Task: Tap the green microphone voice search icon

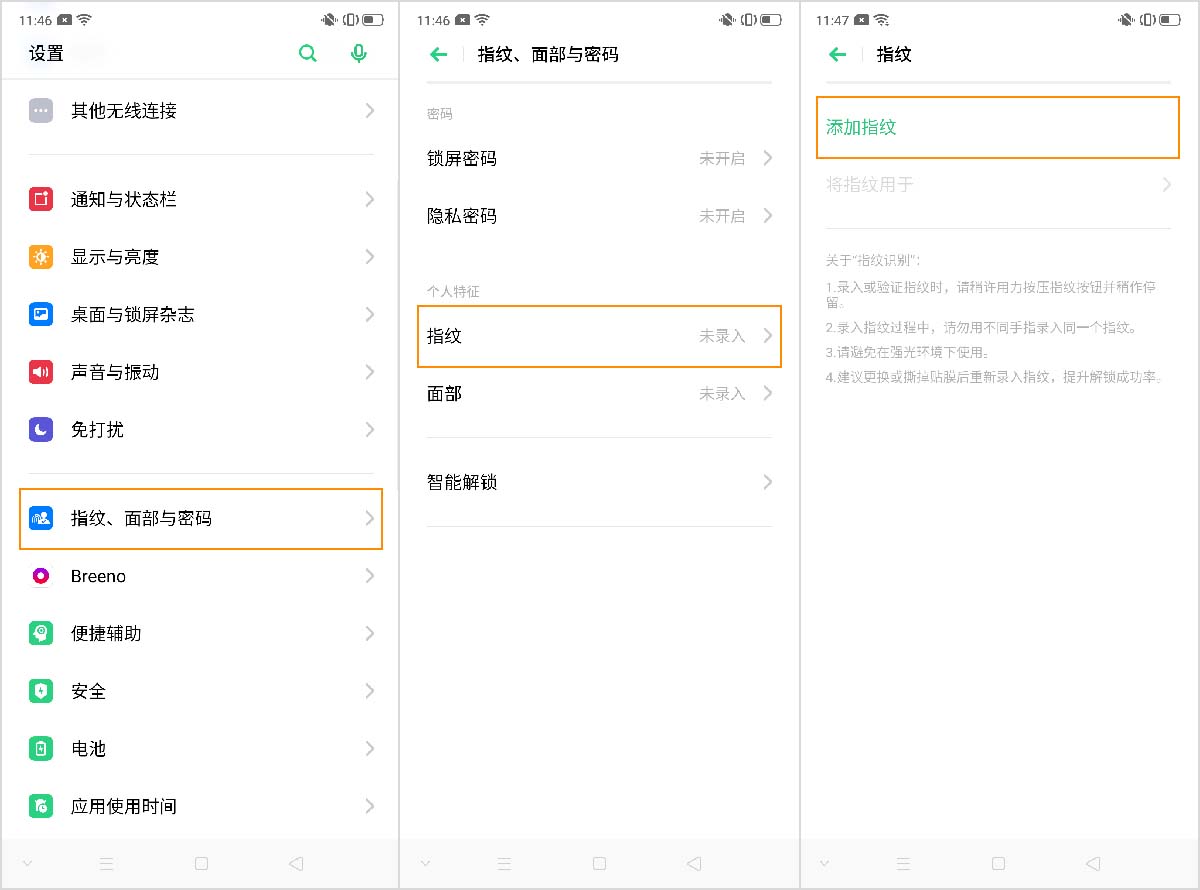Action: click(x=359, y=54)
